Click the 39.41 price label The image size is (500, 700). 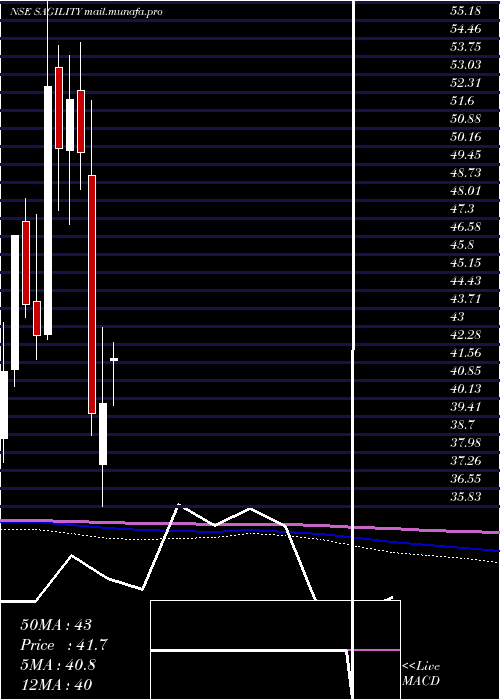tap(466, 406)
